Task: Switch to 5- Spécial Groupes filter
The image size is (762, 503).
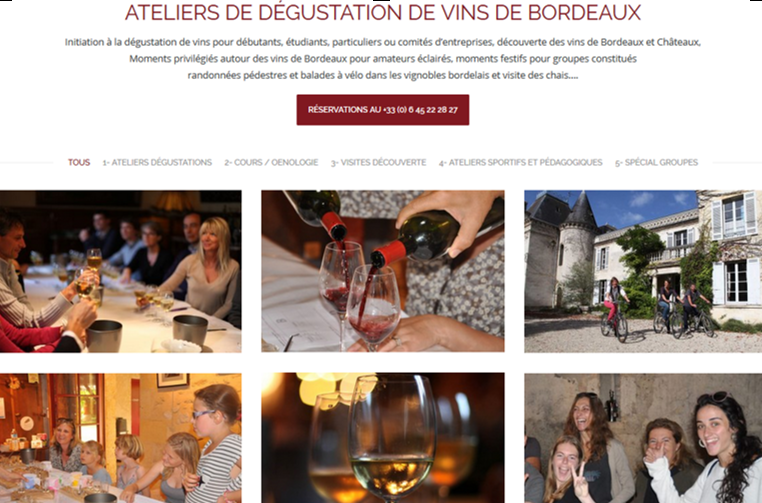Action: pos(657,162)
